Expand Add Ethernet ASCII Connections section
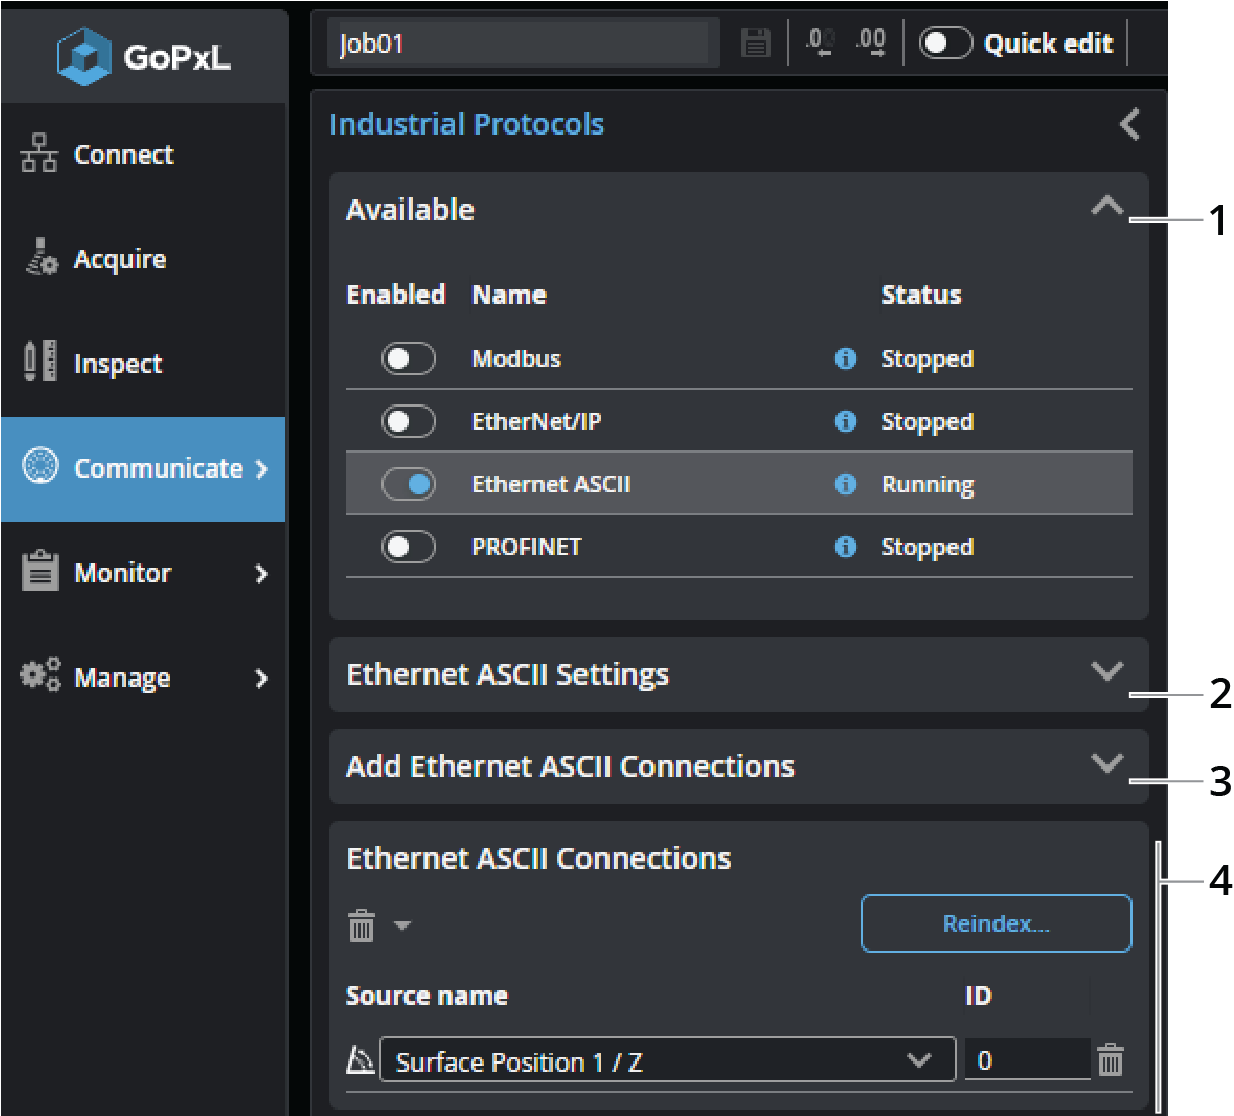 [1106, 764]
